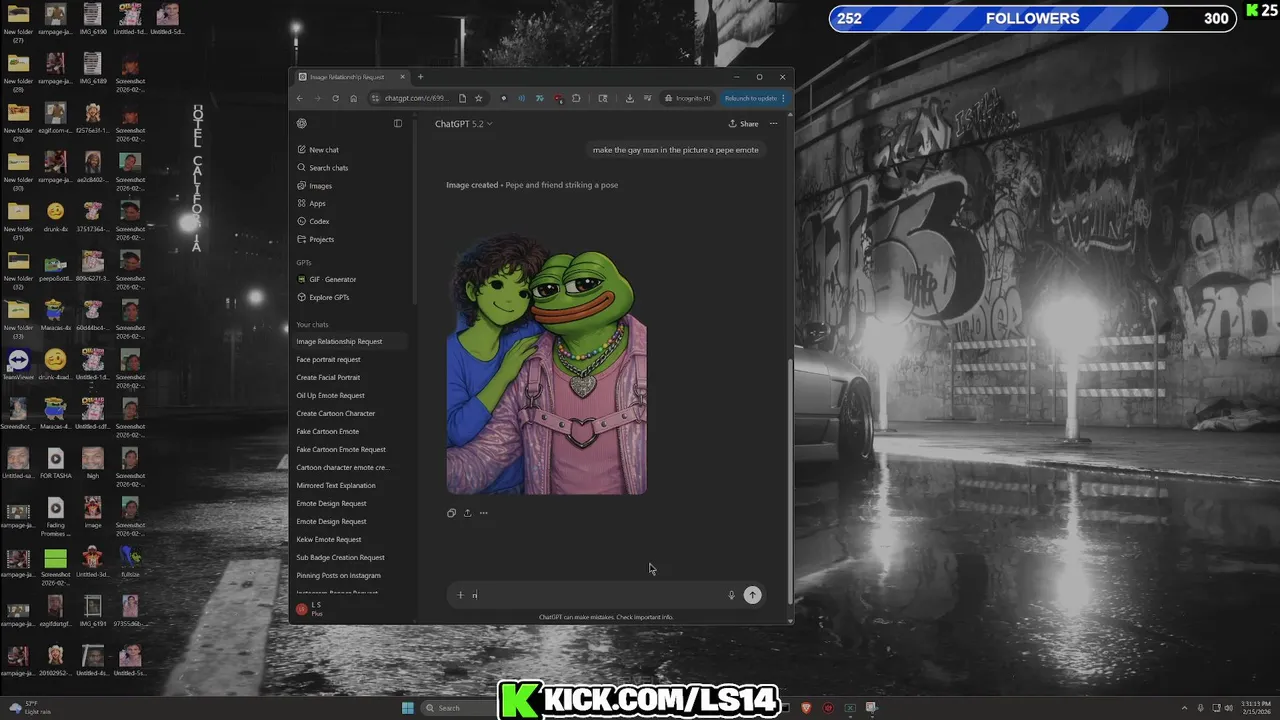Click the Windows taskbar Search box
1280x720 pixels.
460,708
